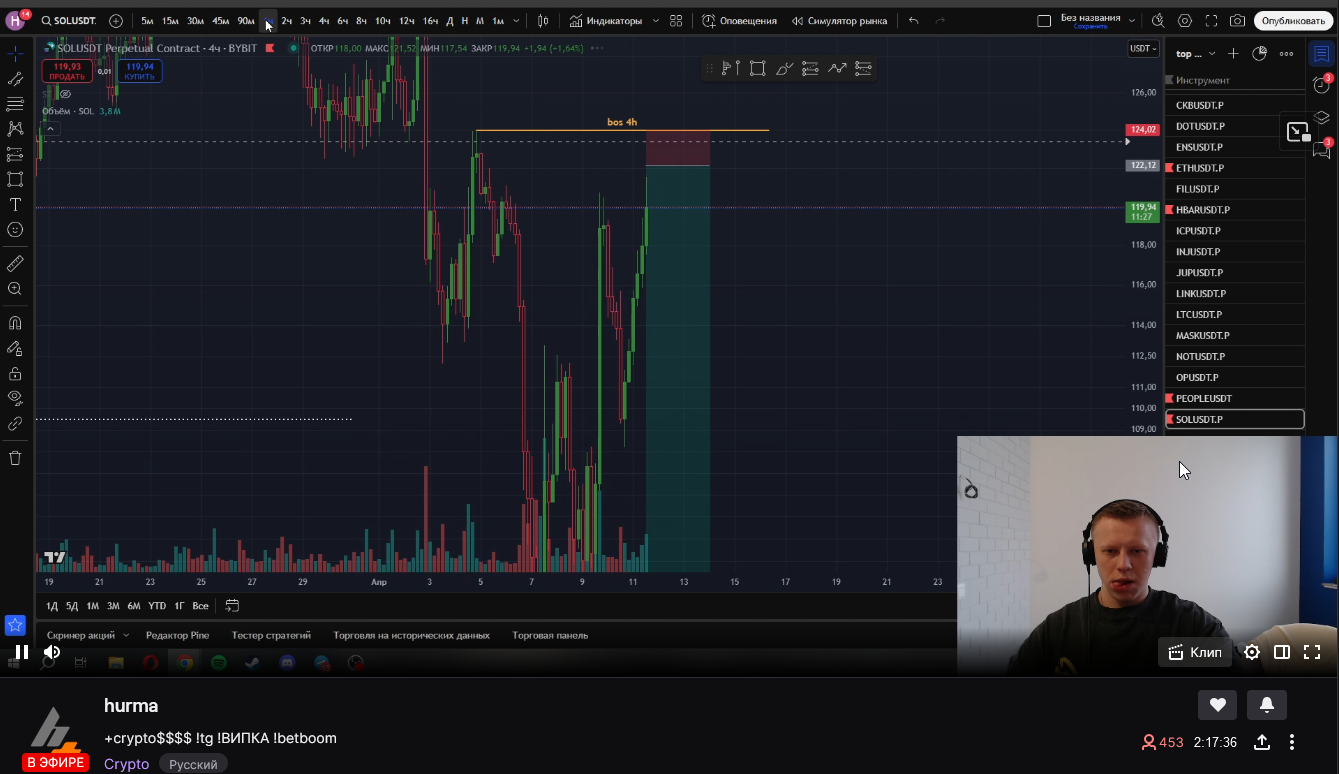Open the patterns tool in left toolbar
Screen dimensions: 1339x774
pyautogui.click(x=15, y=129)
